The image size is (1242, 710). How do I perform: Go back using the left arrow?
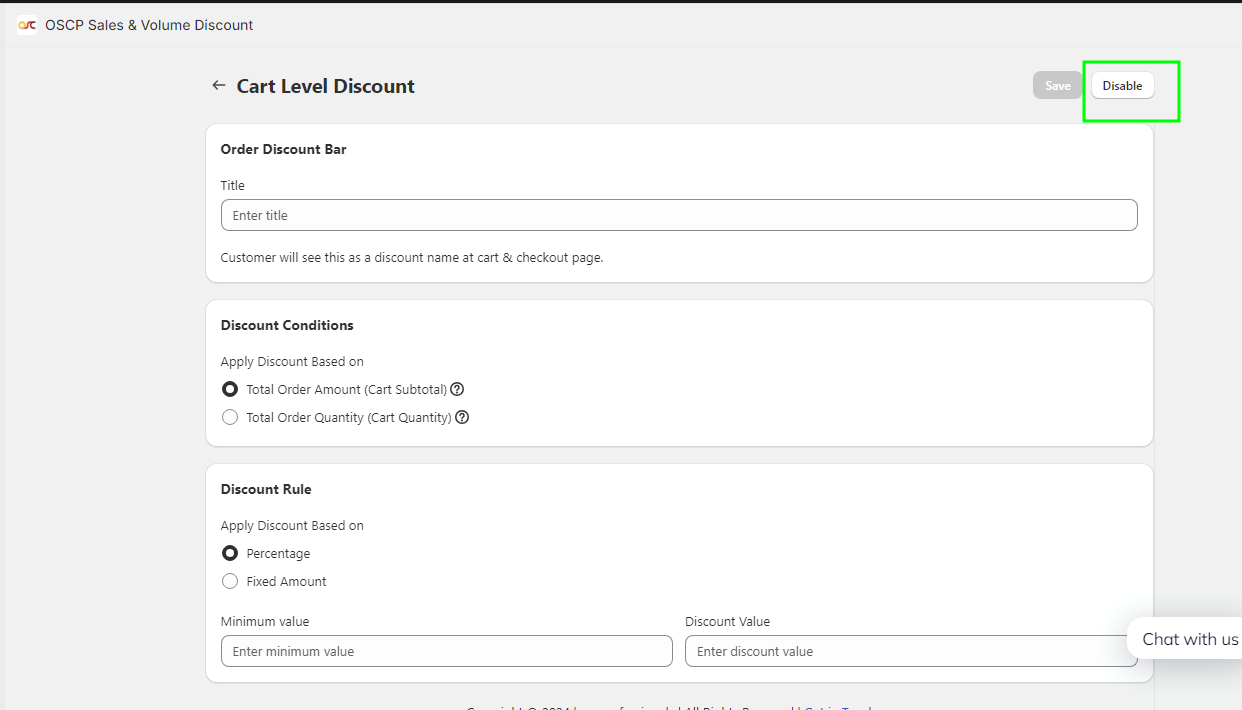pyautogui.click(x=218, y=86)
